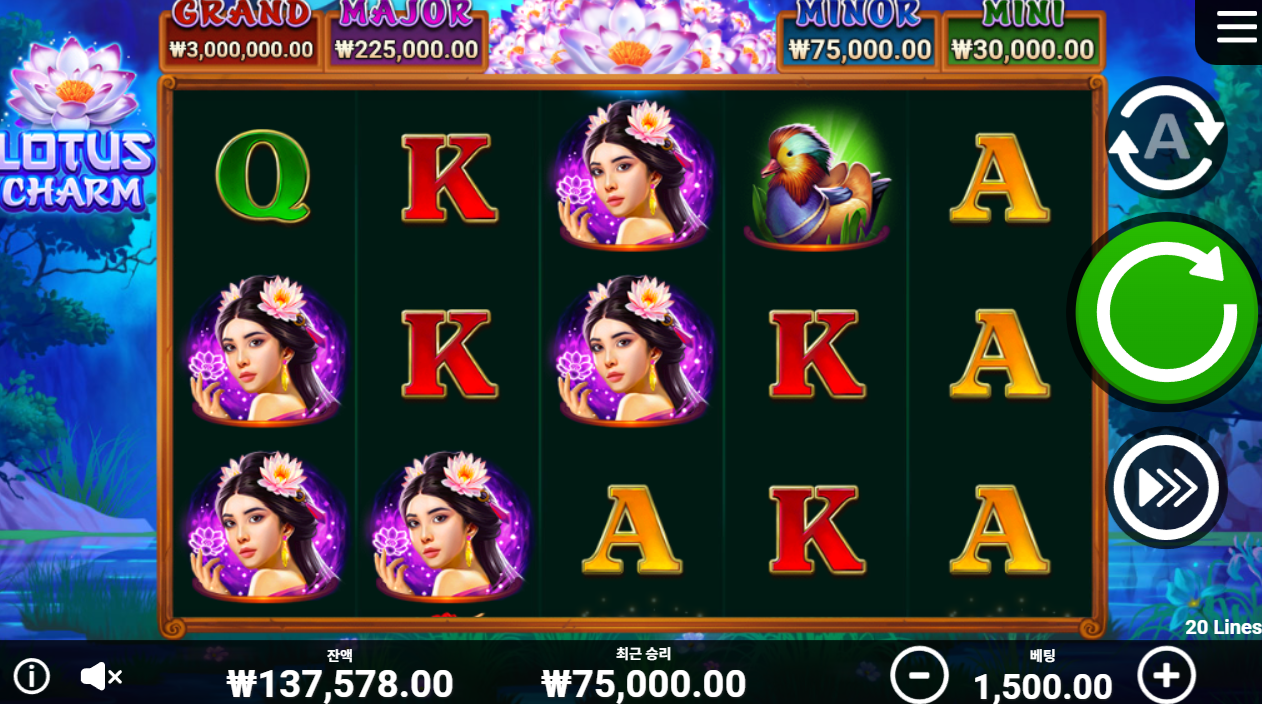Decrease bet with the minus button
Viewport: 1262px width, 704px height.
(x=920, y=675)
